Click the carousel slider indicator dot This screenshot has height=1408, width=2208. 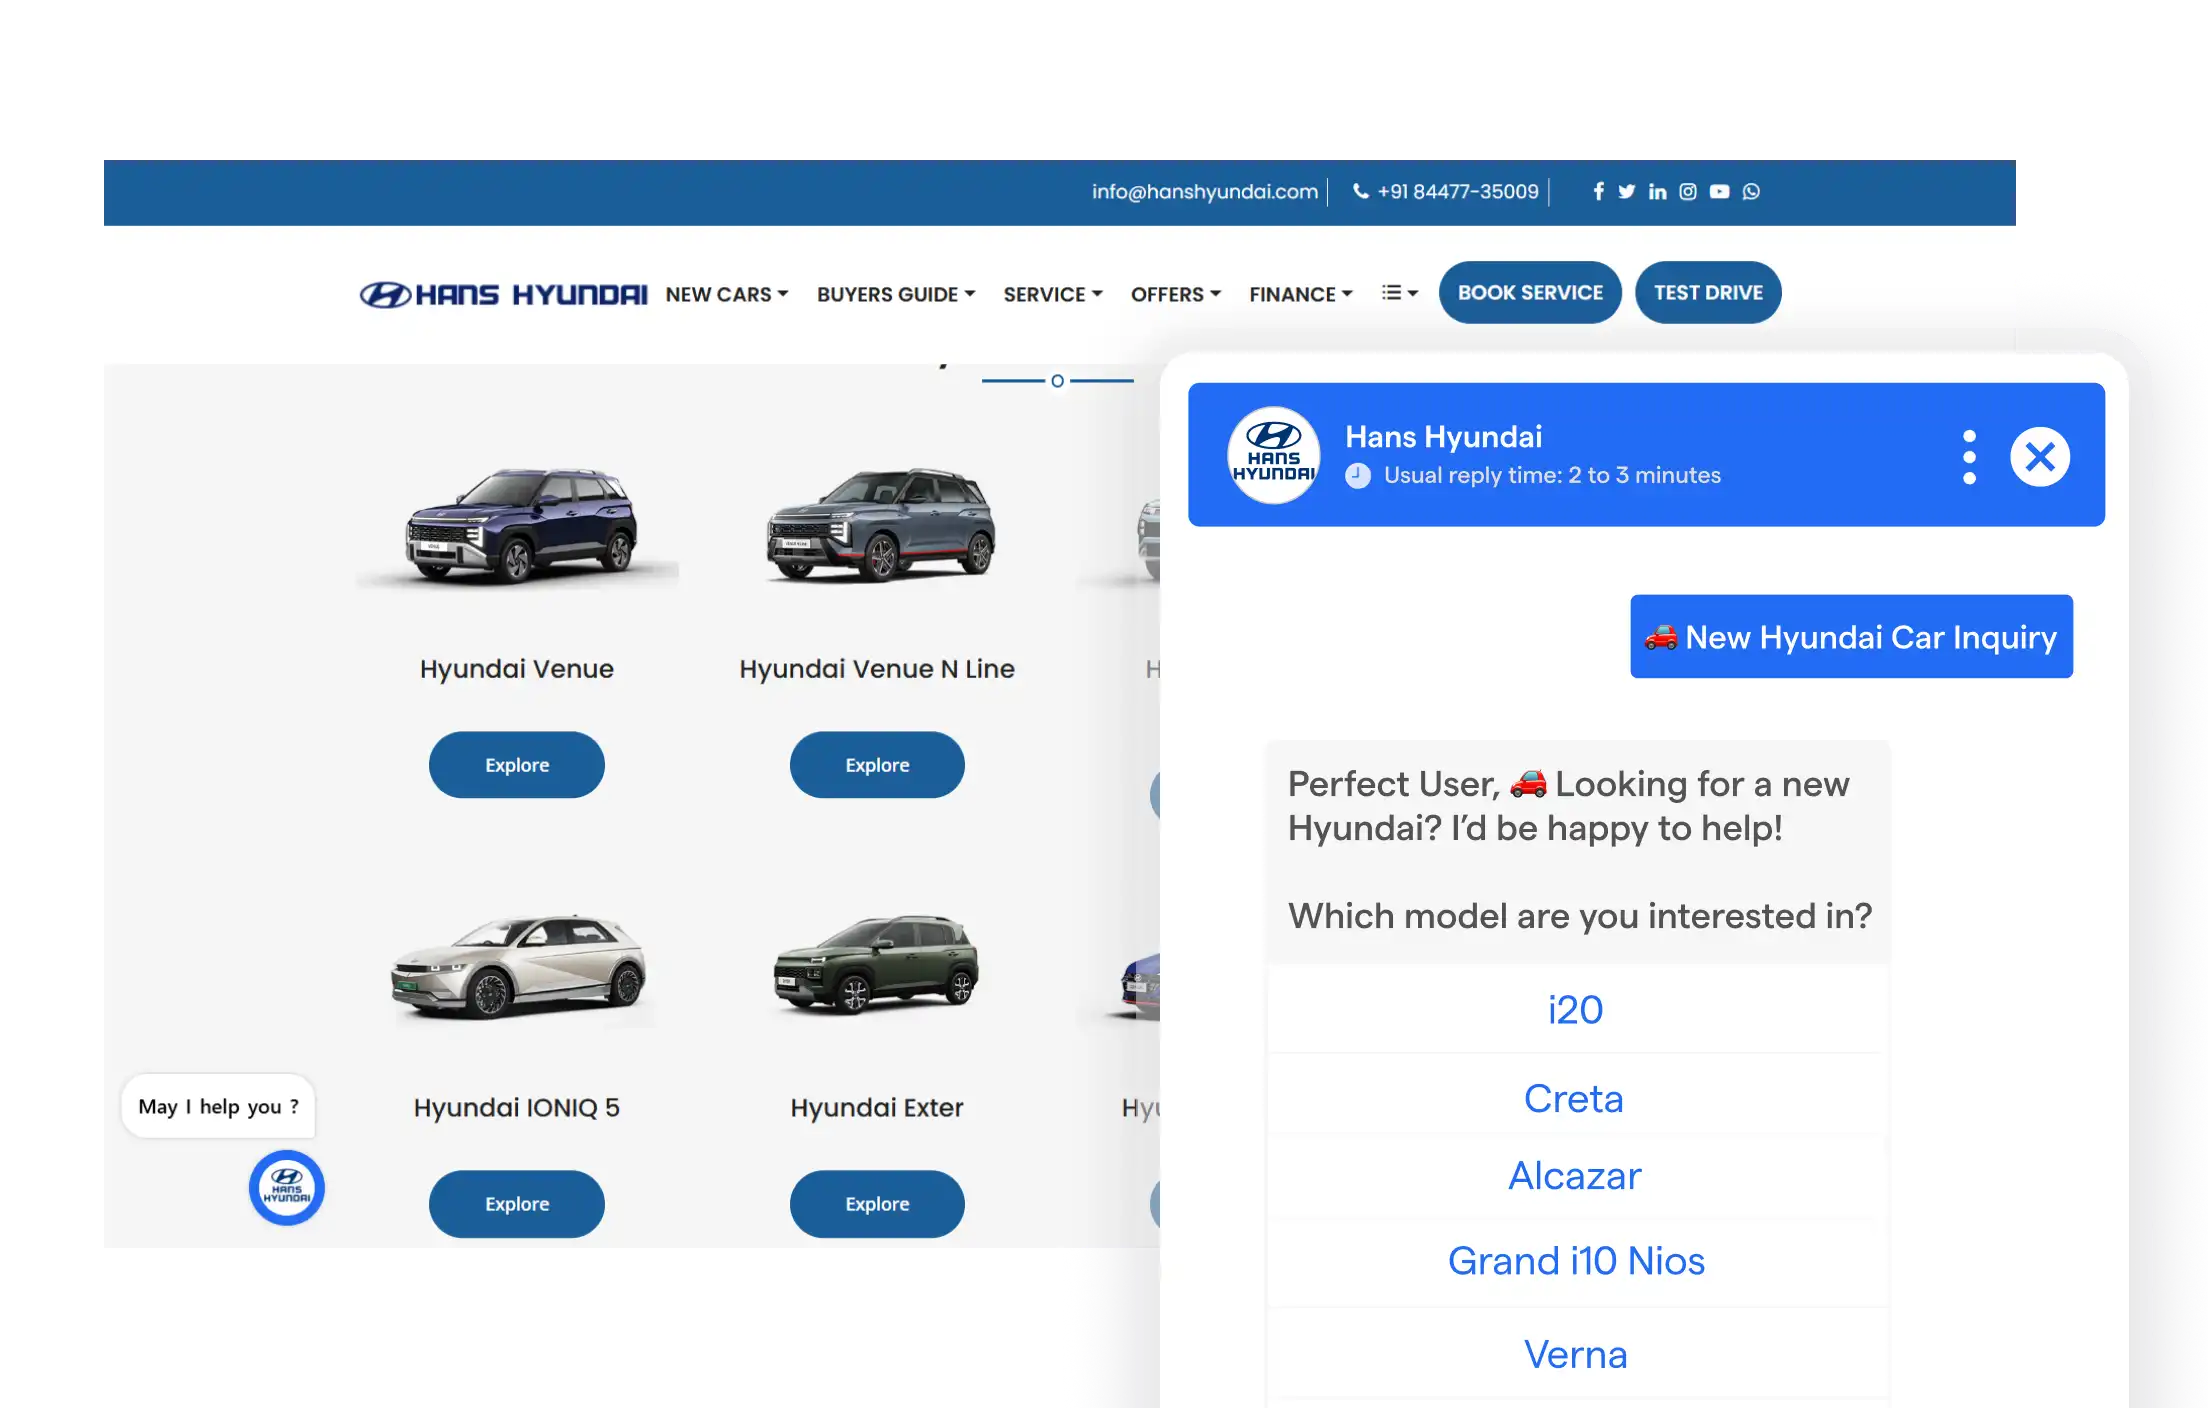click(x=1057, y=381)
